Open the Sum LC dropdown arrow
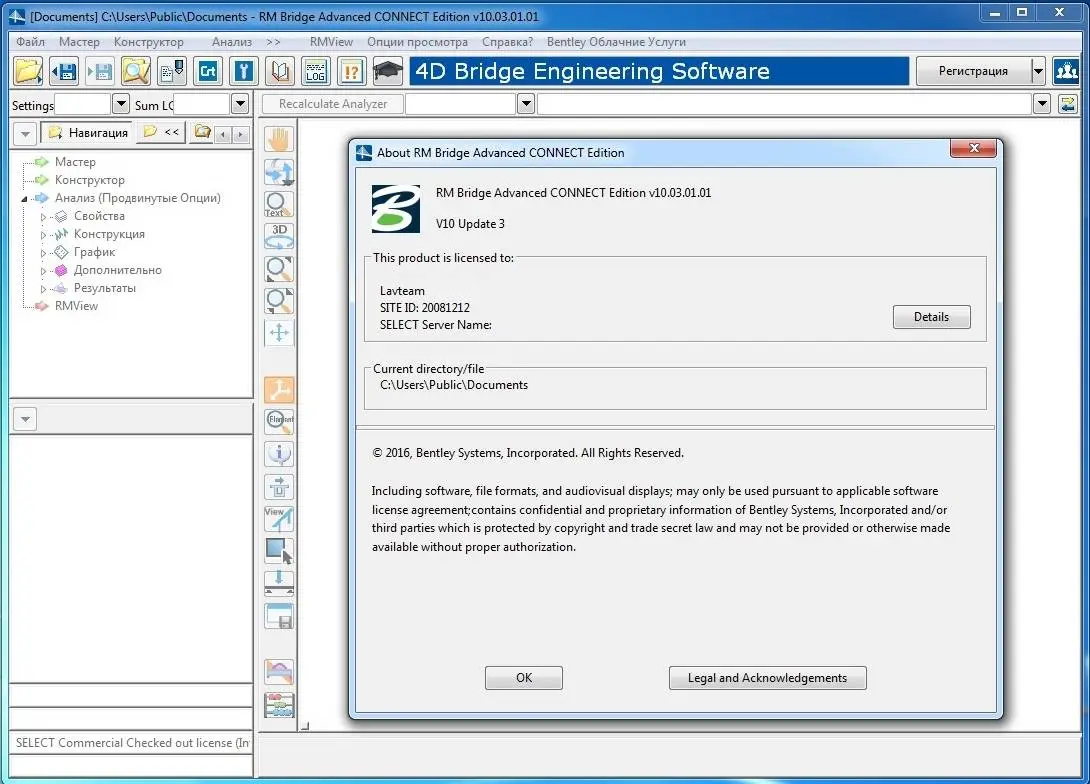 pos(240,104)
